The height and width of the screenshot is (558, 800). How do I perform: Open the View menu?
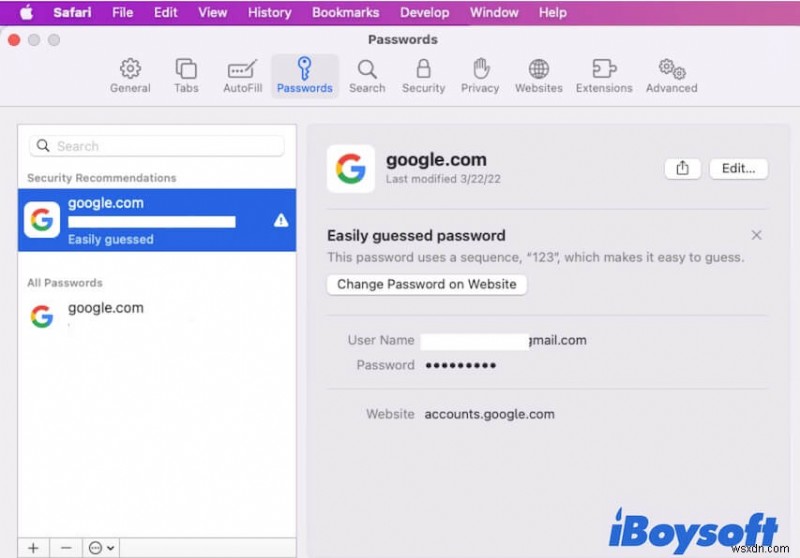[213, 12]
